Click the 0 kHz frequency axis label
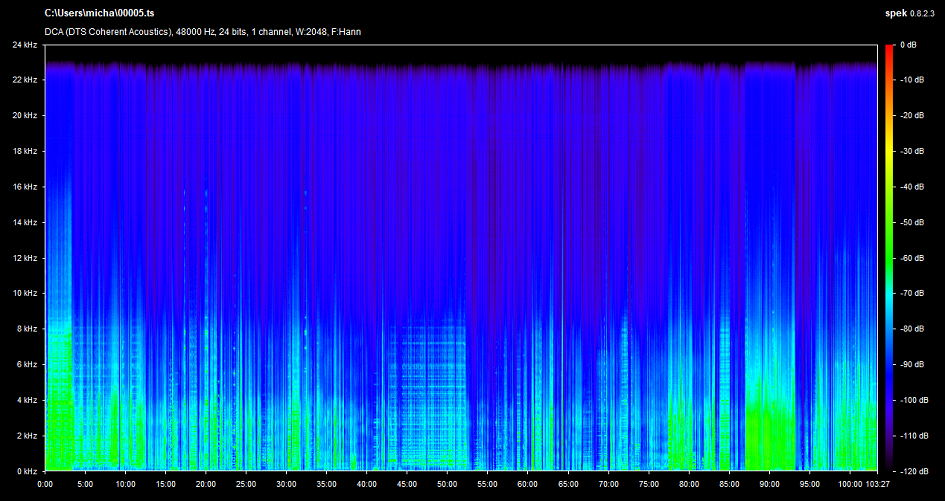 click(x=27, y=470)
